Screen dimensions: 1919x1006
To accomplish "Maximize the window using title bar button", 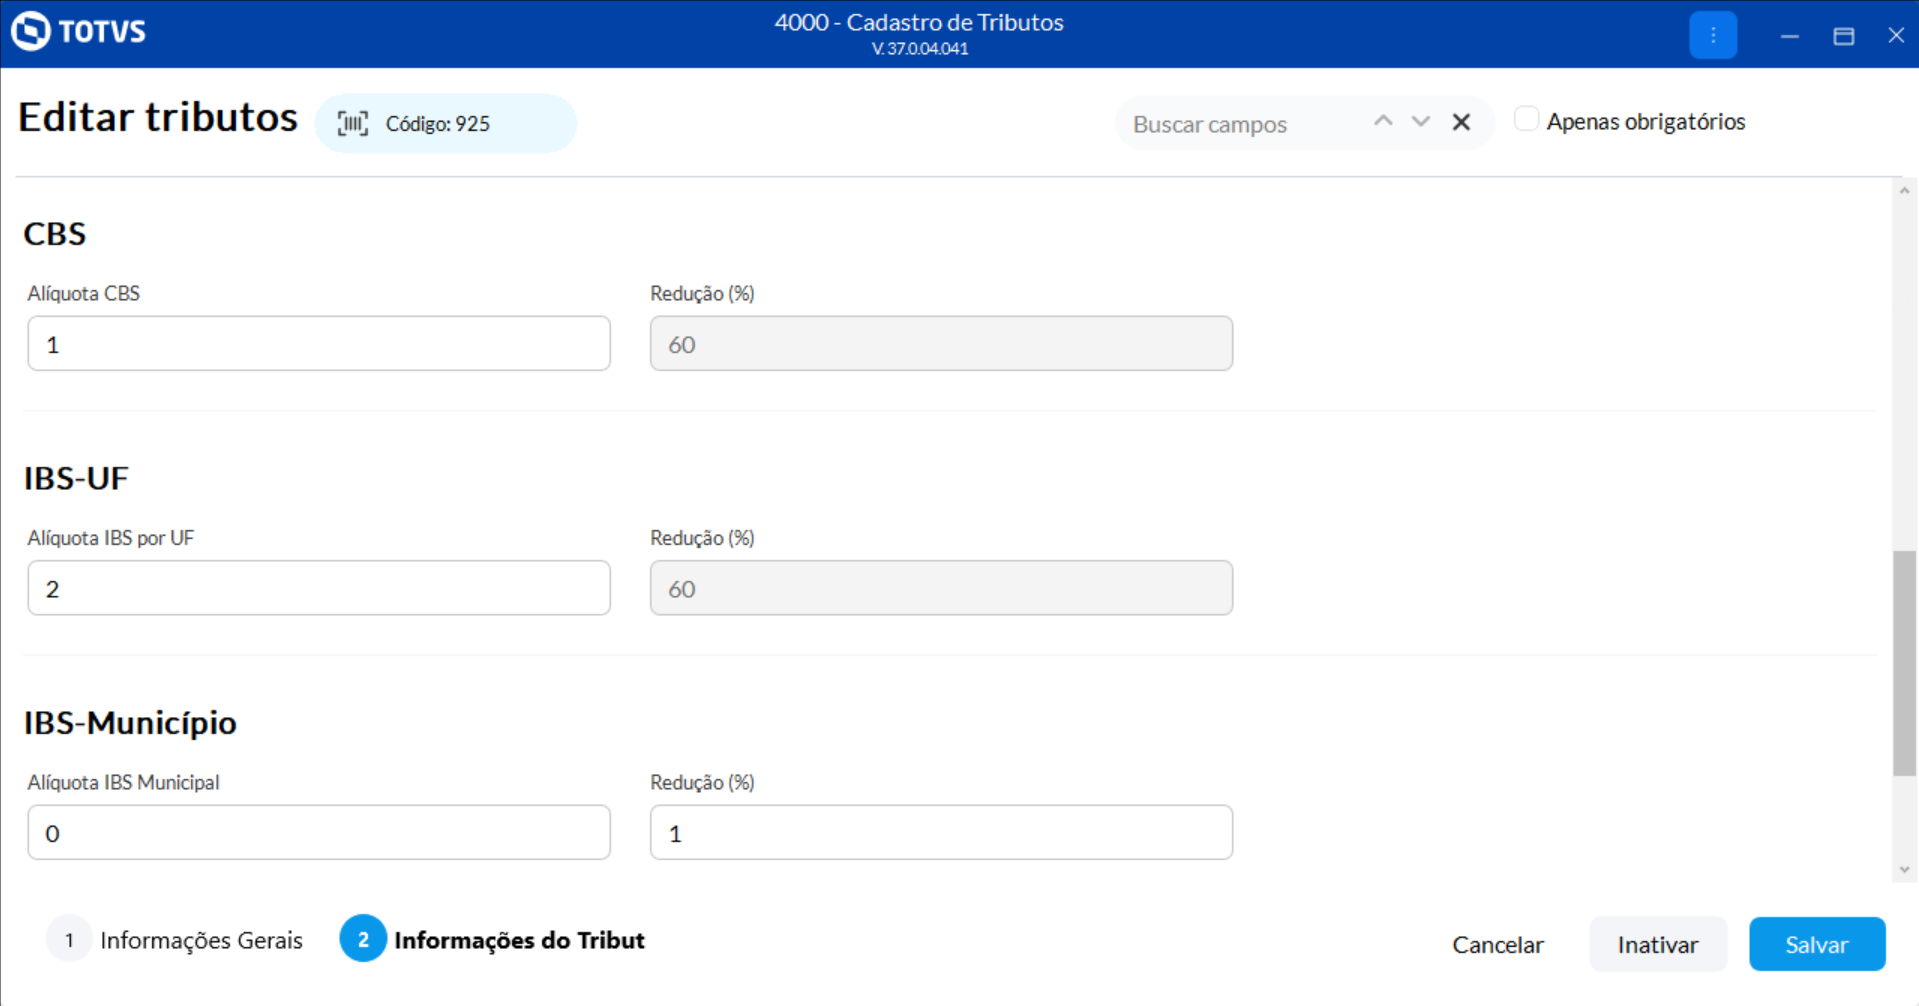I will tap(1843, 36).
